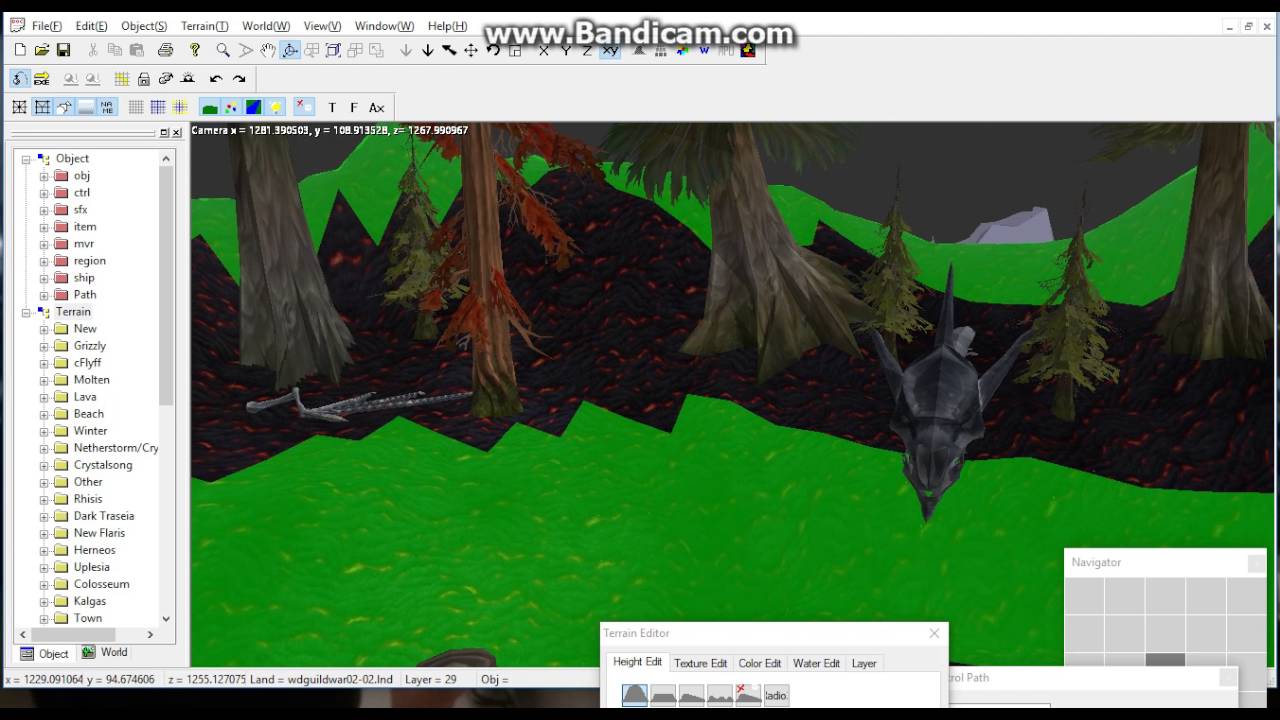Save using the floppy disk icon

63,50
